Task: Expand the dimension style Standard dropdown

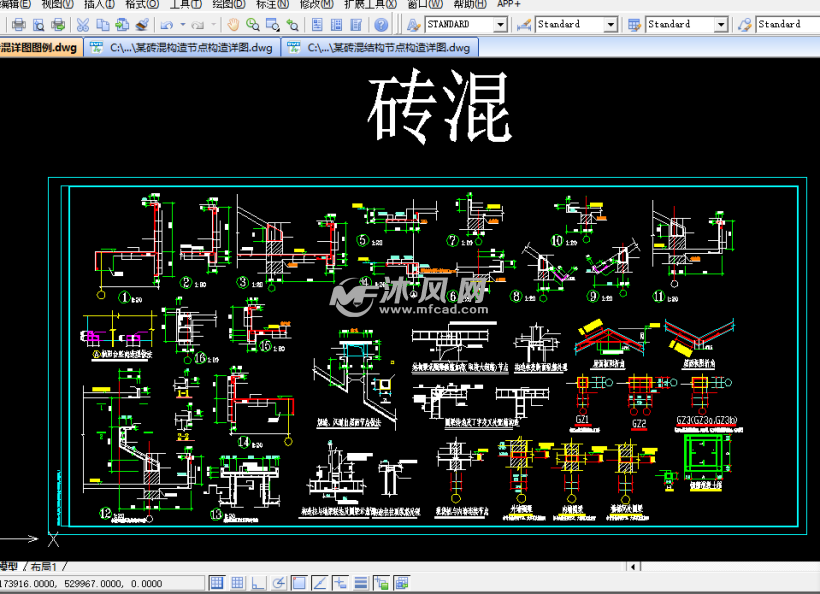Action: click(611, 24)
